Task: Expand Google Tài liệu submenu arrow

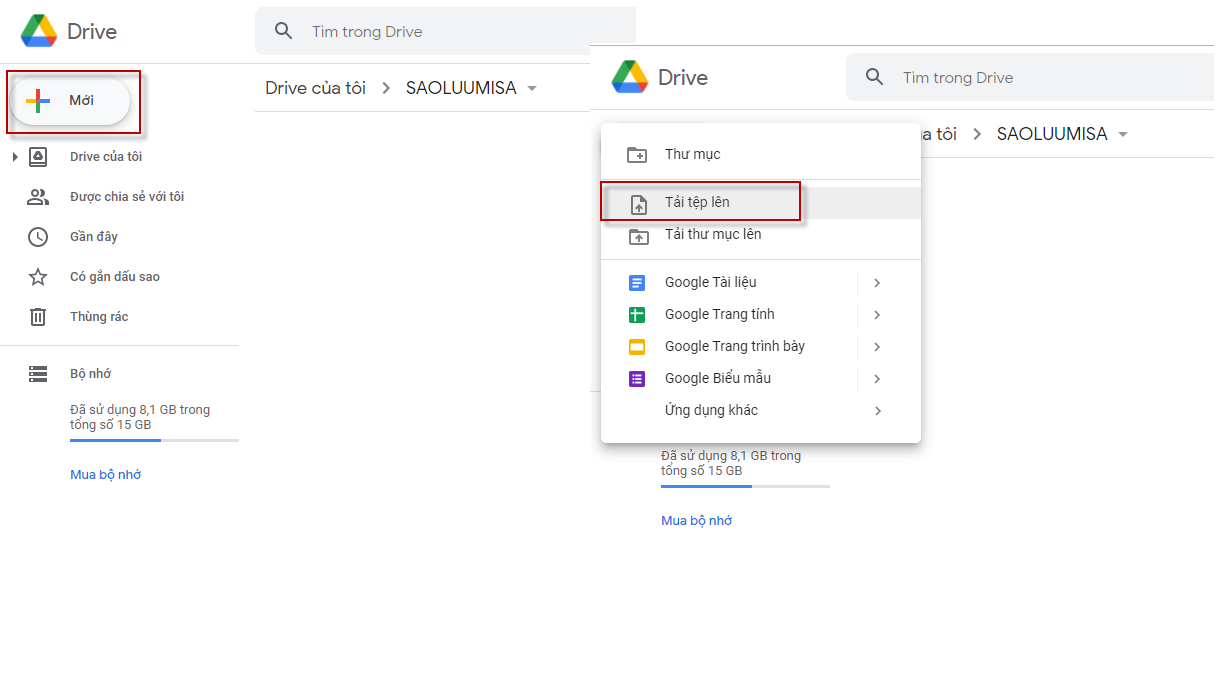Action: tap(877, 283)
